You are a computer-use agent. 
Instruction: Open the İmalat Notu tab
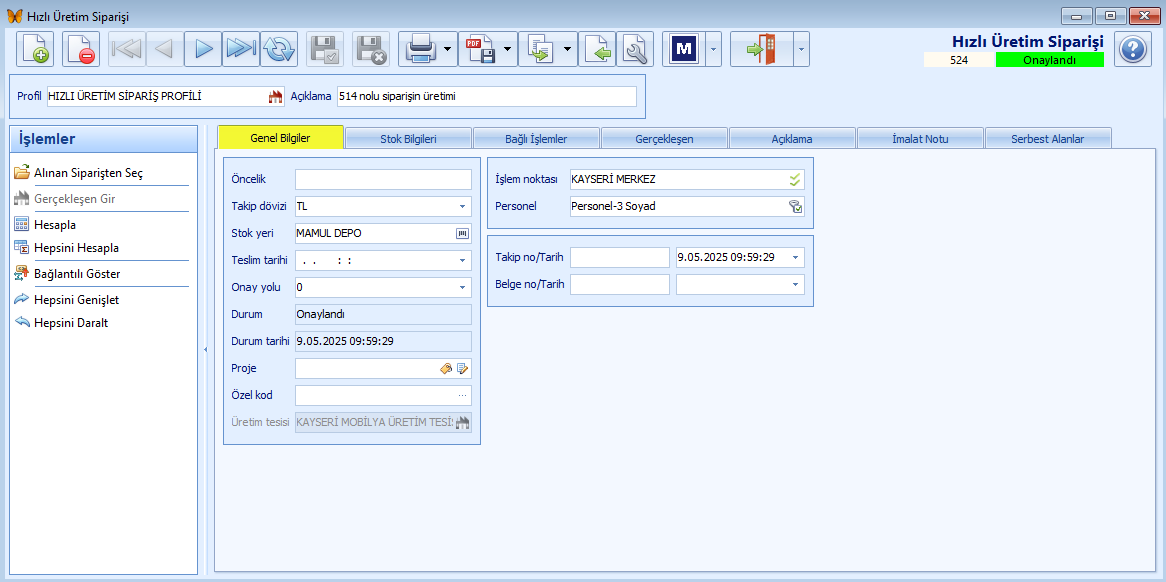[920, 139]
